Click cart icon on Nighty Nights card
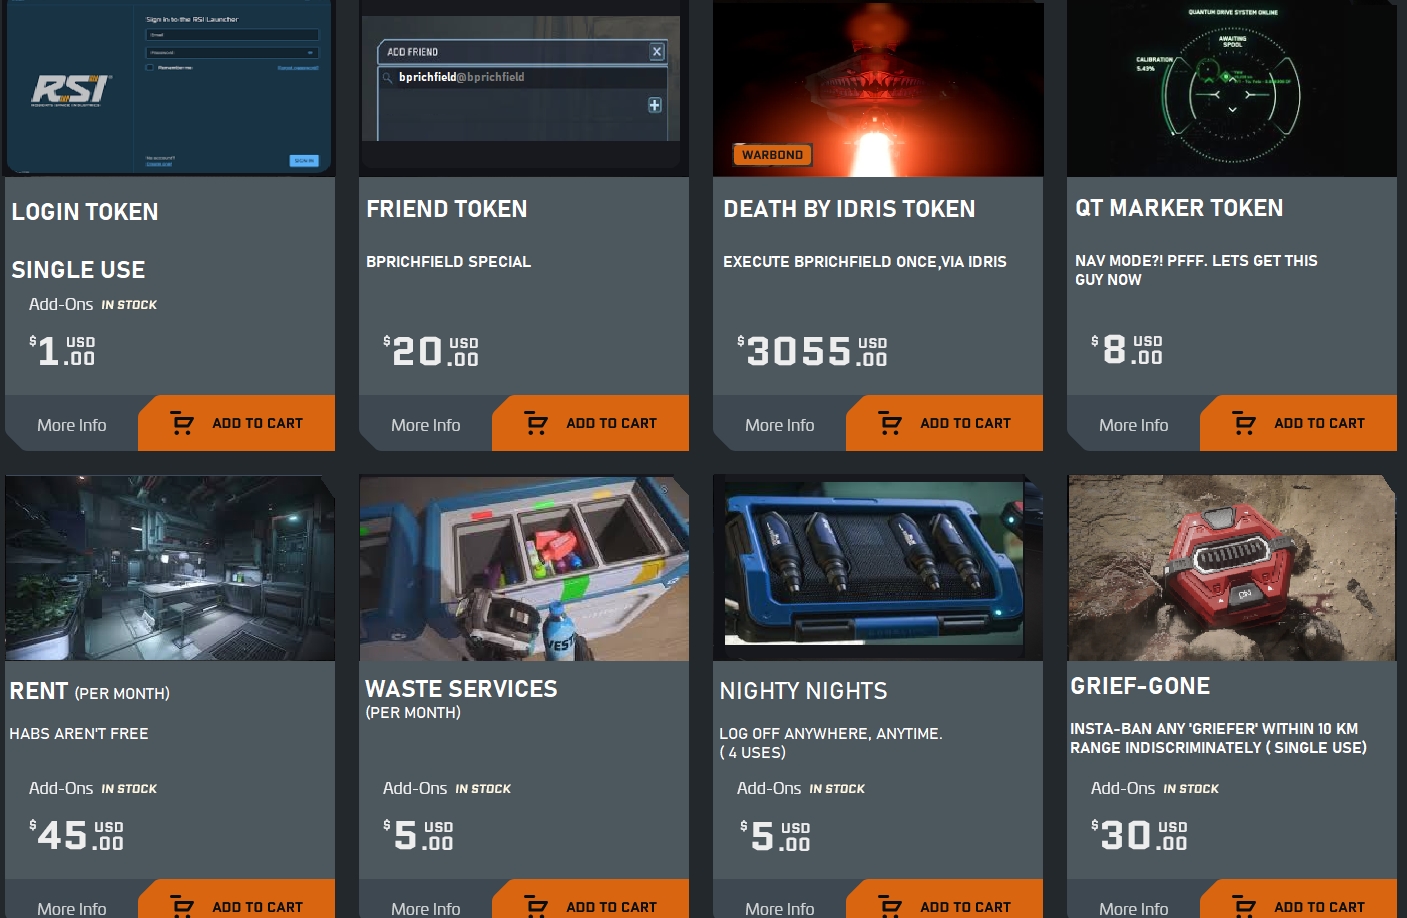The width and height of the screenshot is (1407, 918). pos(890,906)
